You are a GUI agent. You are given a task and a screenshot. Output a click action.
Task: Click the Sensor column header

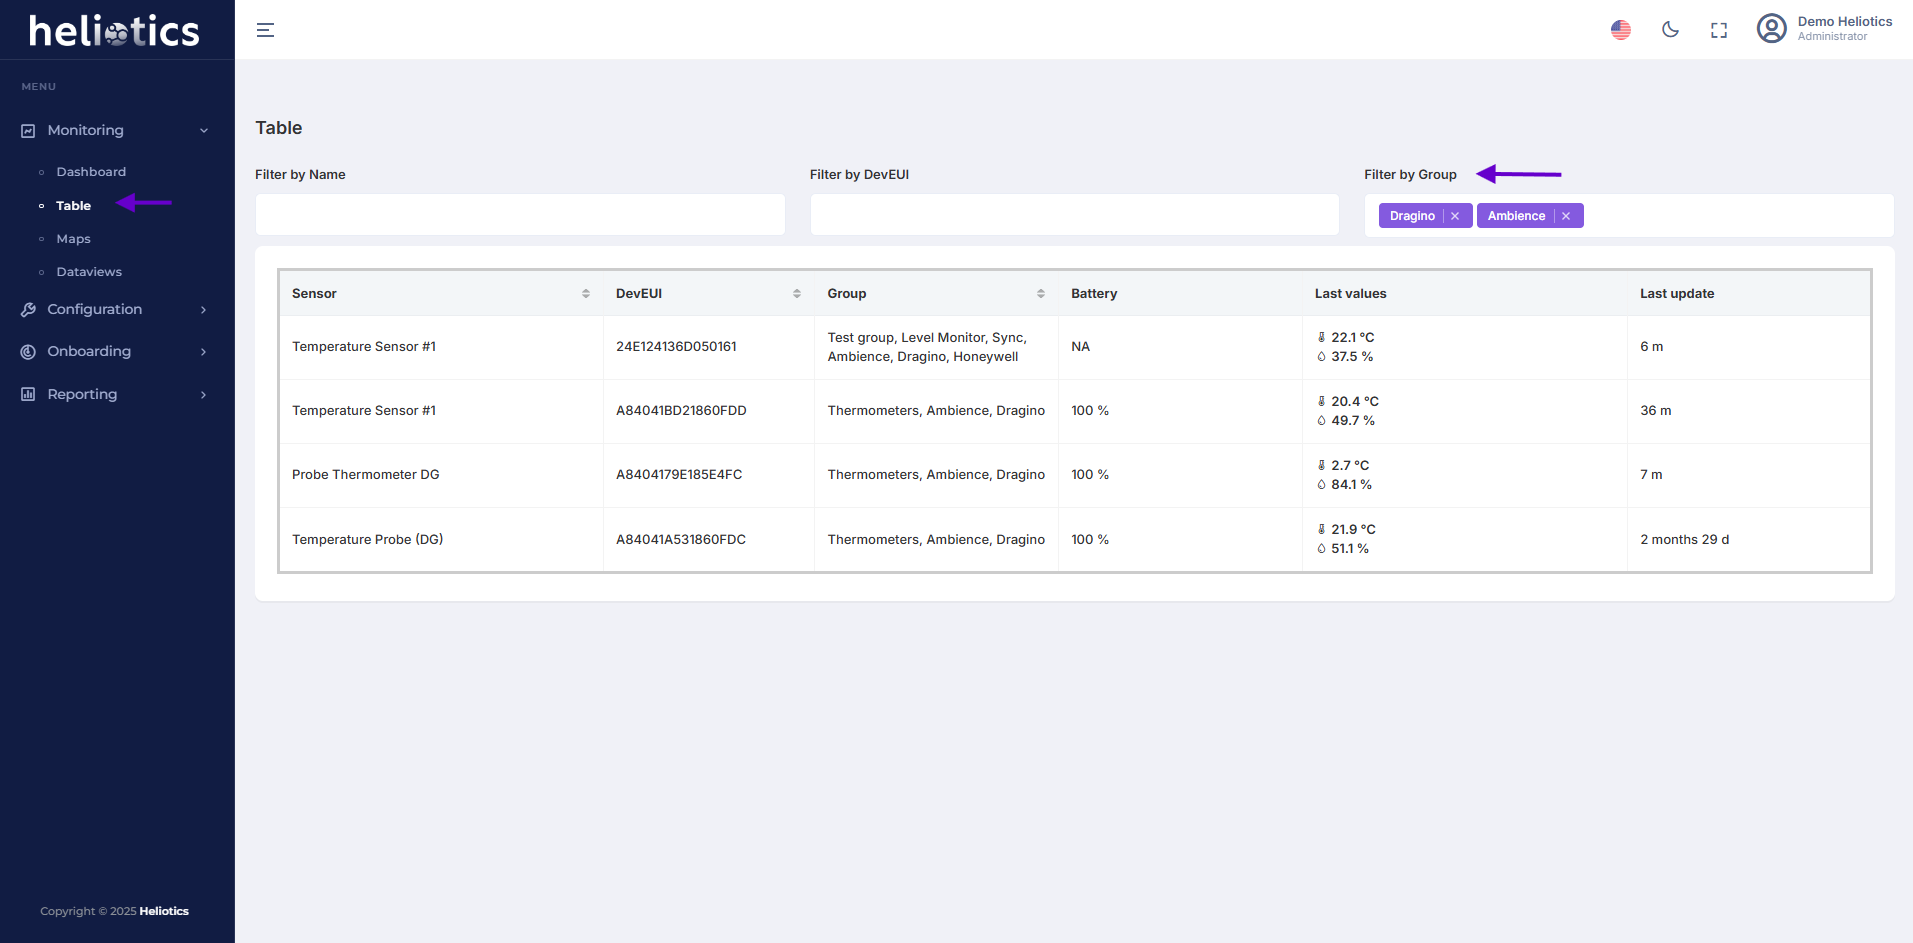[314, 294]
